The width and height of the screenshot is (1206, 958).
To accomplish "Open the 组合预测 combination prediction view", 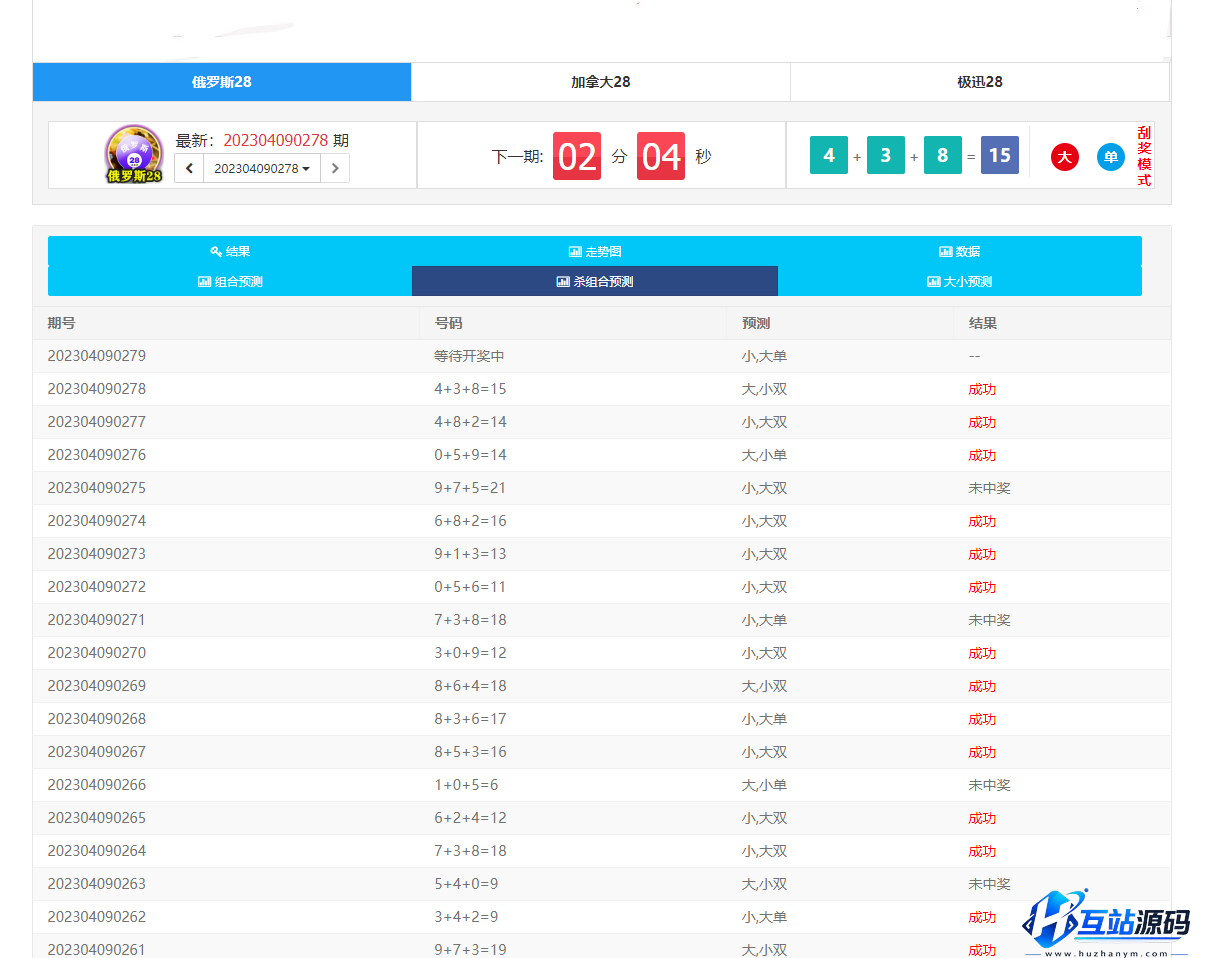I will (230, 281).
